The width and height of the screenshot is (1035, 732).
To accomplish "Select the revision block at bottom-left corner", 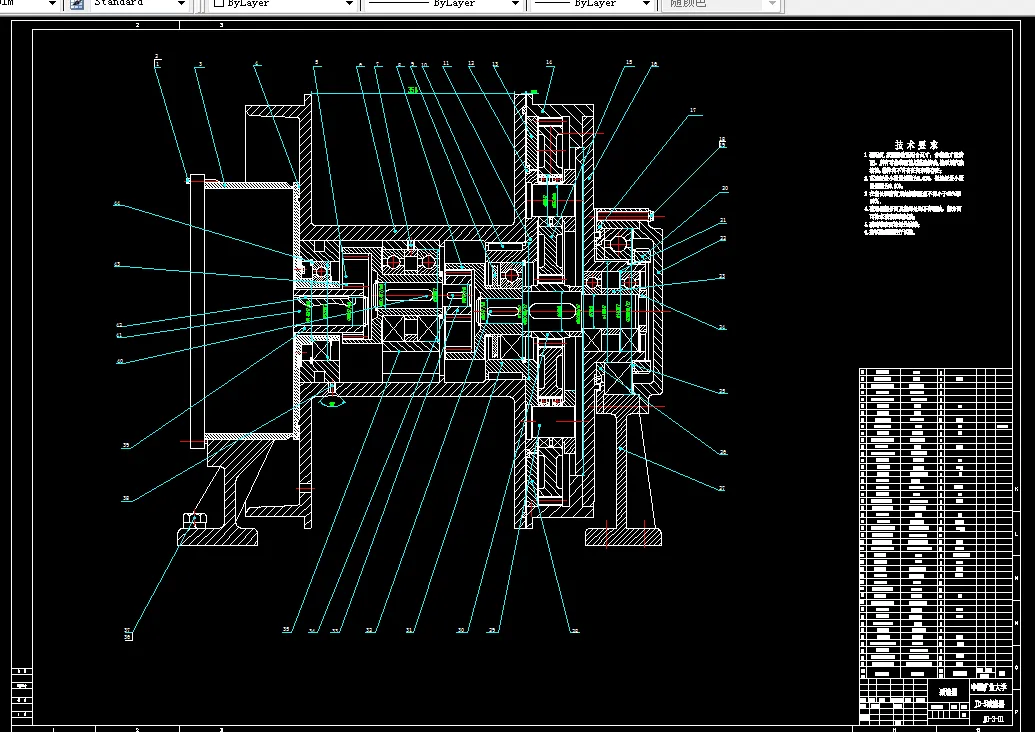I will [21, 697].
